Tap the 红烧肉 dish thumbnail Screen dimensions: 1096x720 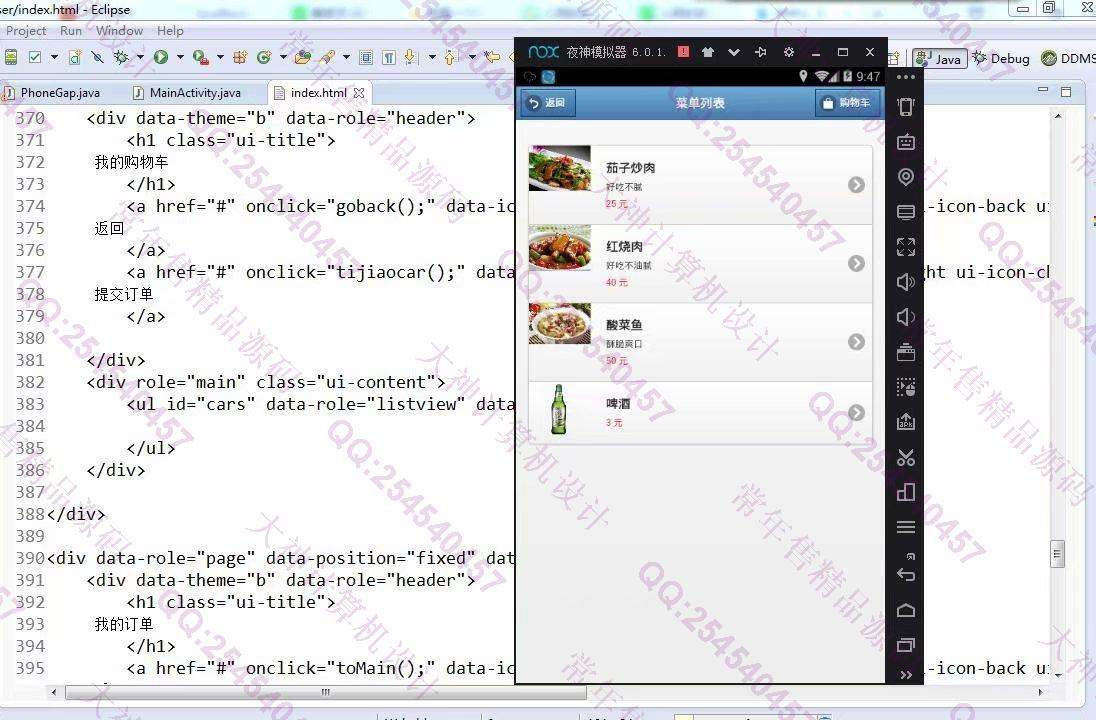[x=559, y=247]
